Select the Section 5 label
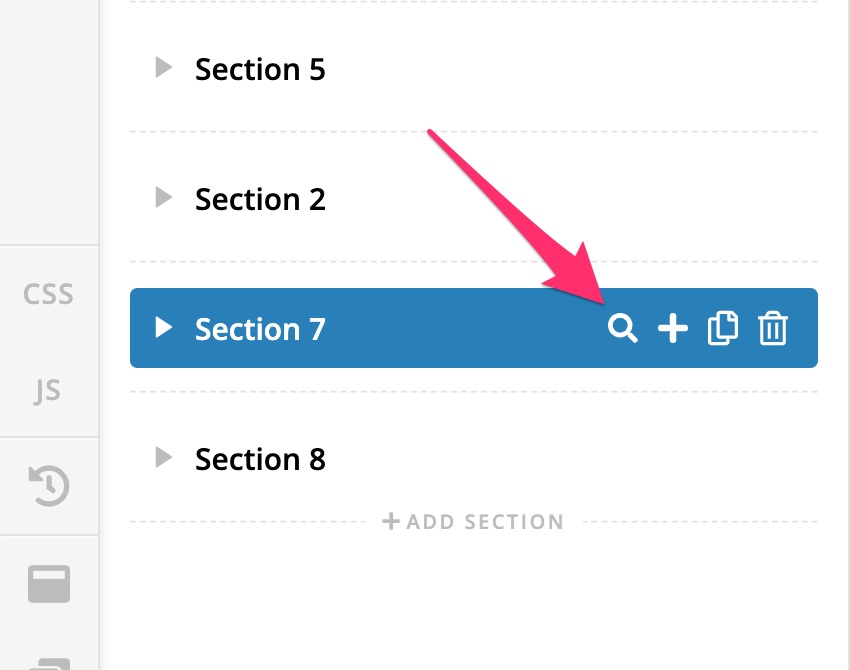This screenshot has height=670, width=850. pyautogui.click(x=260, y=70)
